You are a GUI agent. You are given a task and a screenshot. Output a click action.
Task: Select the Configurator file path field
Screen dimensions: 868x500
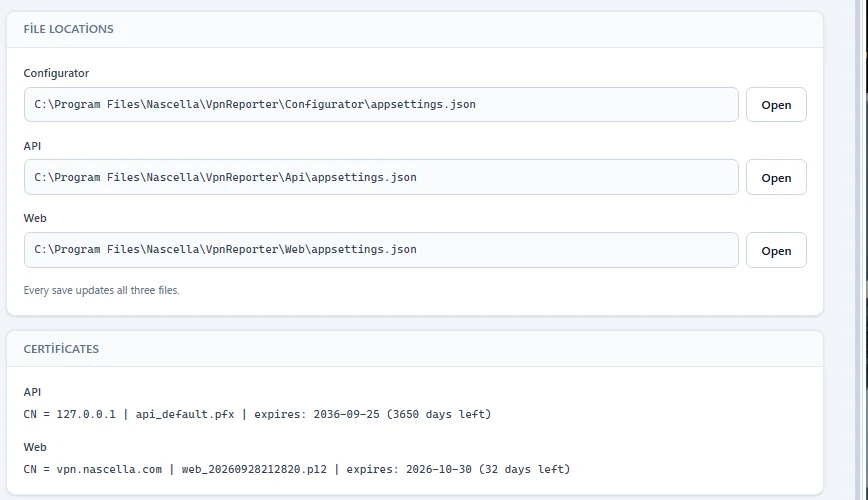click(381, 105)
